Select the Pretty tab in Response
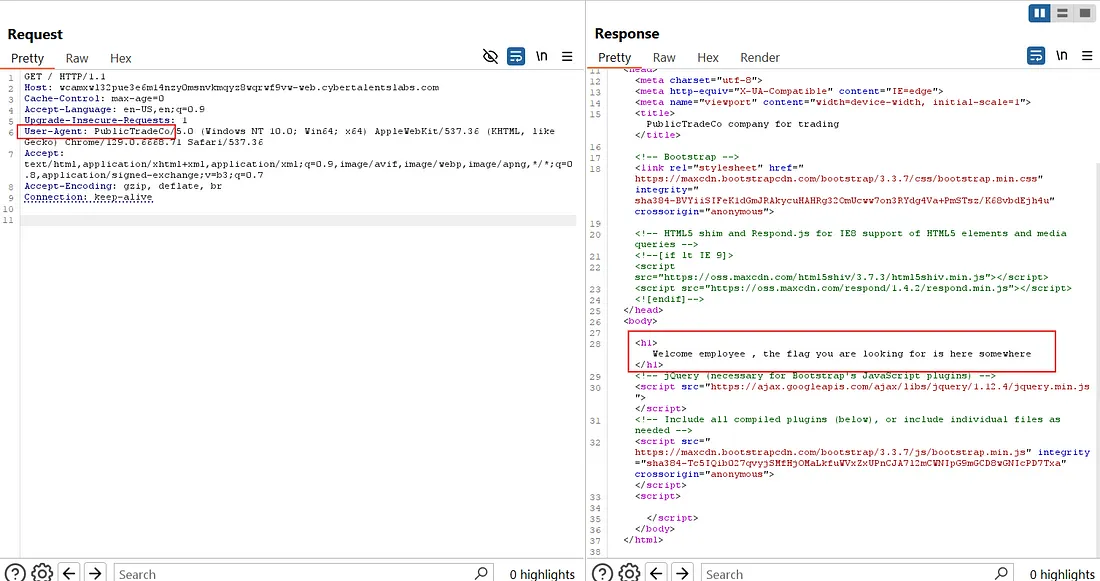Screen dimensions: 1100x581 tap(615, 58)
